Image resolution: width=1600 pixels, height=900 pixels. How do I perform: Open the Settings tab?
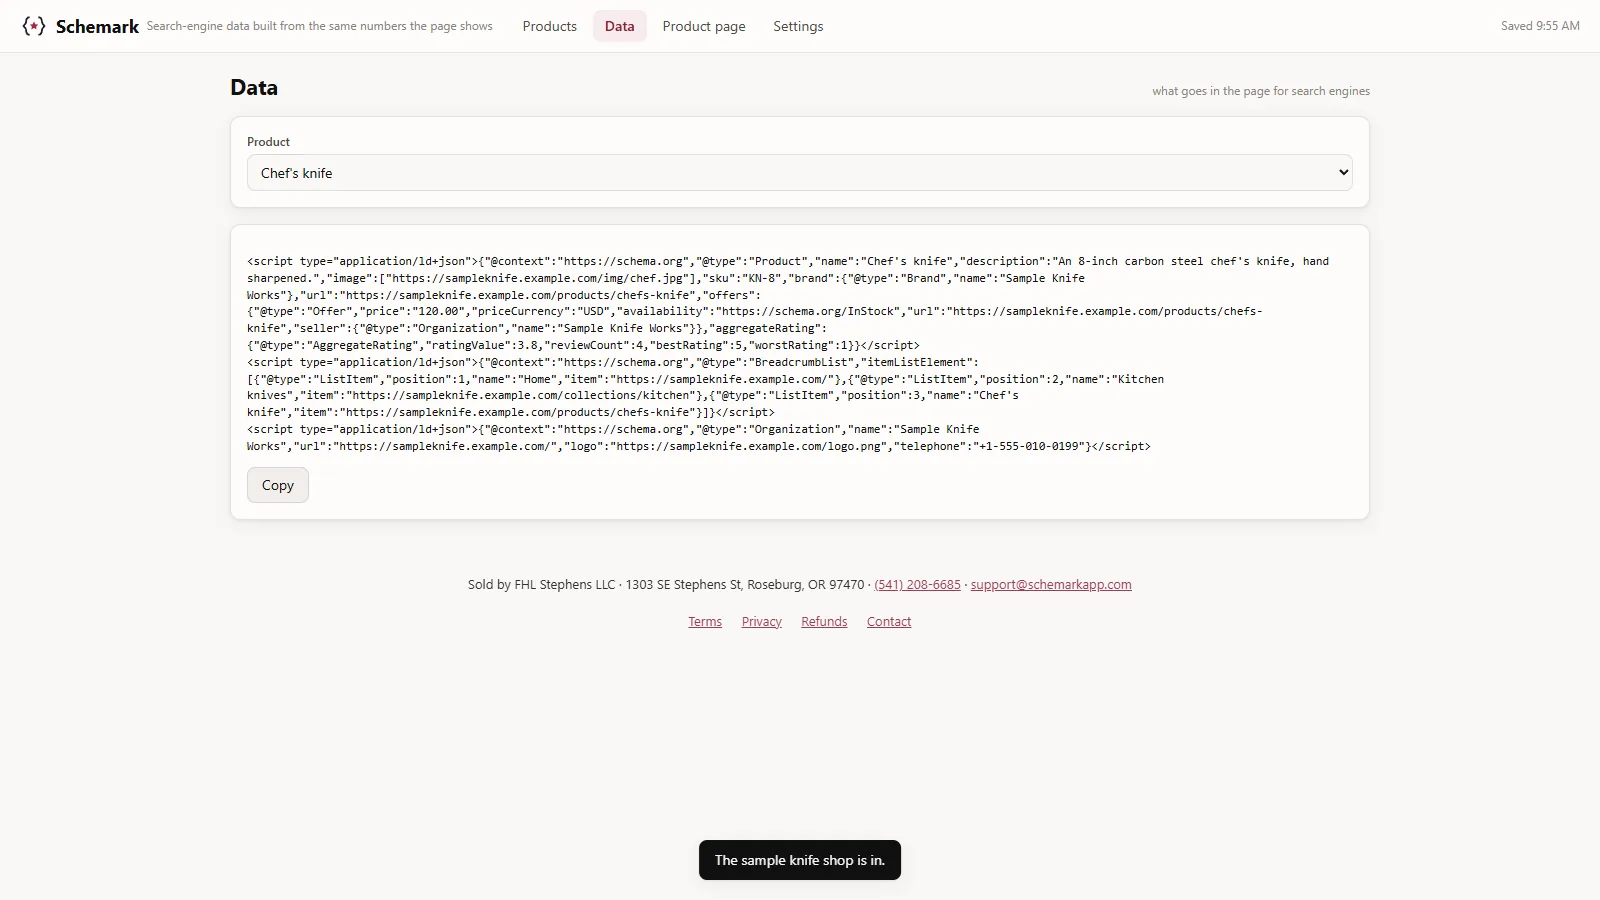pos(798,26)
